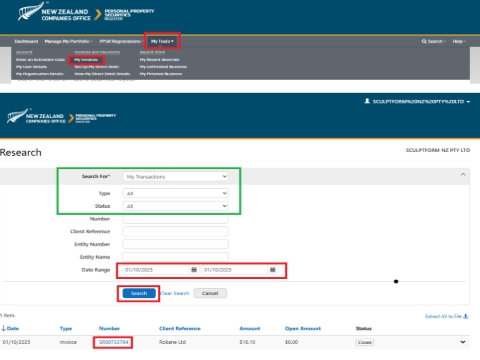The image size is (480, 360).
Task: Select Enter an Activation Code menu item
Action: pos(40,60)
